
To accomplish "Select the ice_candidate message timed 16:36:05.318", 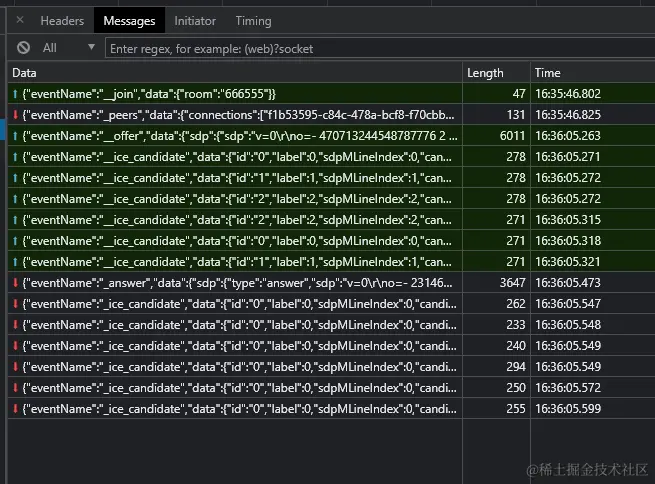I will pos(331,241).
